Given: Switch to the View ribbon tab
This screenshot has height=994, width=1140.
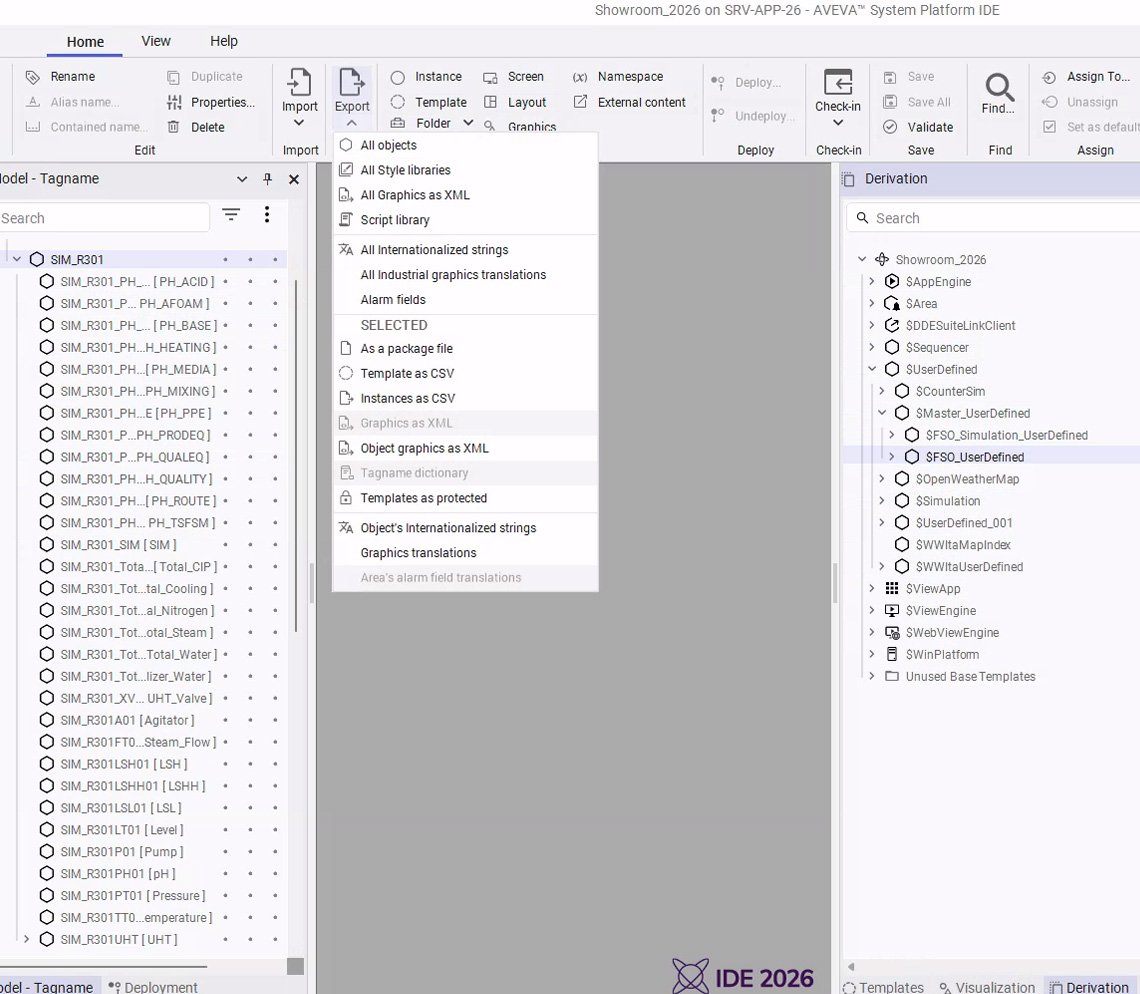Looking at the screenshot, I should click(156, 41).
